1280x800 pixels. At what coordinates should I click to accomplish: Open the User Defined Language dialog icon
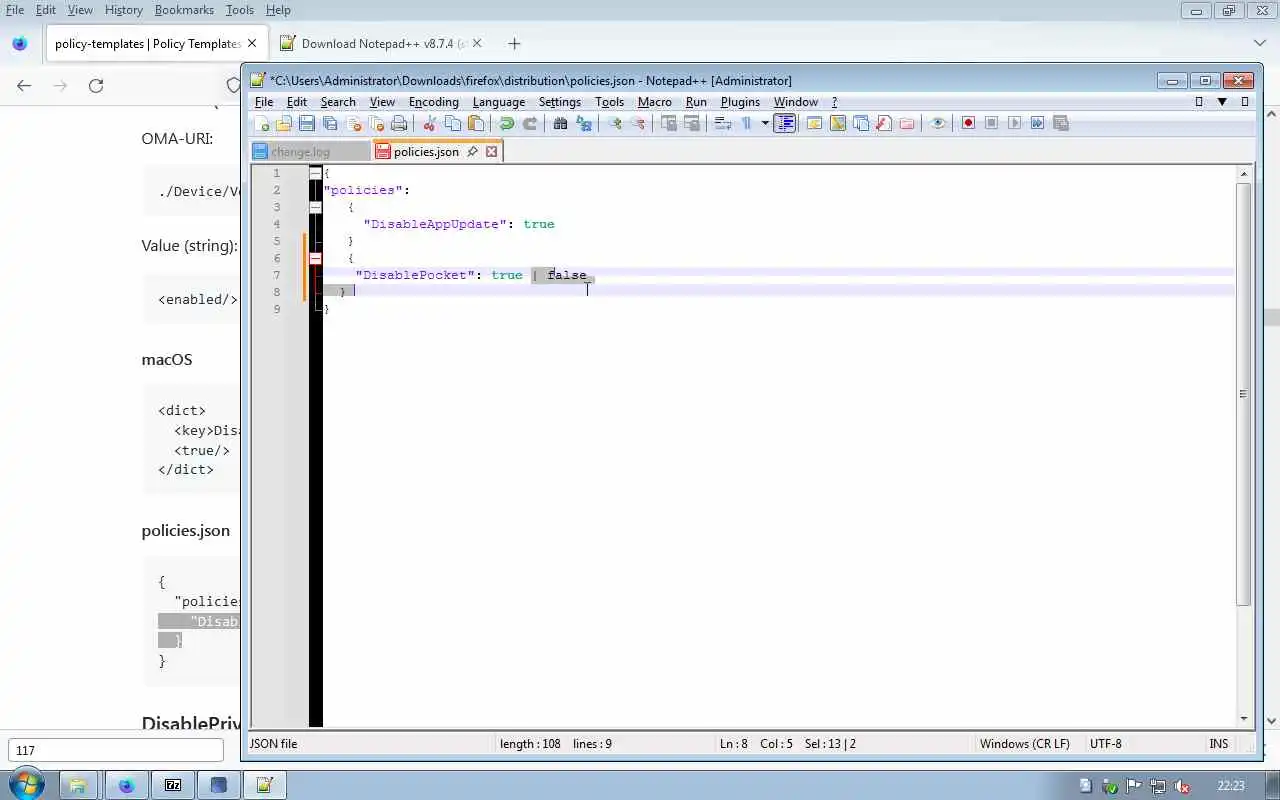tap(814, 123)
